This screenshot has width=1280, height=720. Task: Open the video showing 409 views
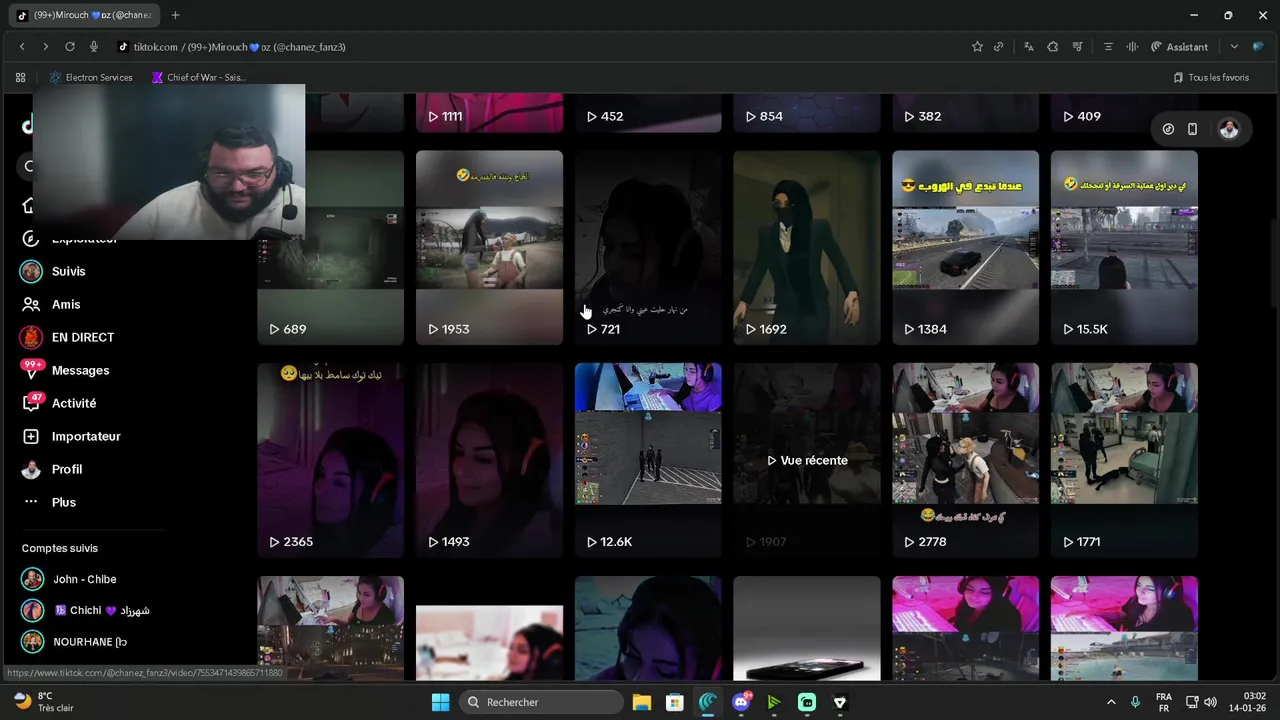pyautogui.click(x=1124, y=113)
